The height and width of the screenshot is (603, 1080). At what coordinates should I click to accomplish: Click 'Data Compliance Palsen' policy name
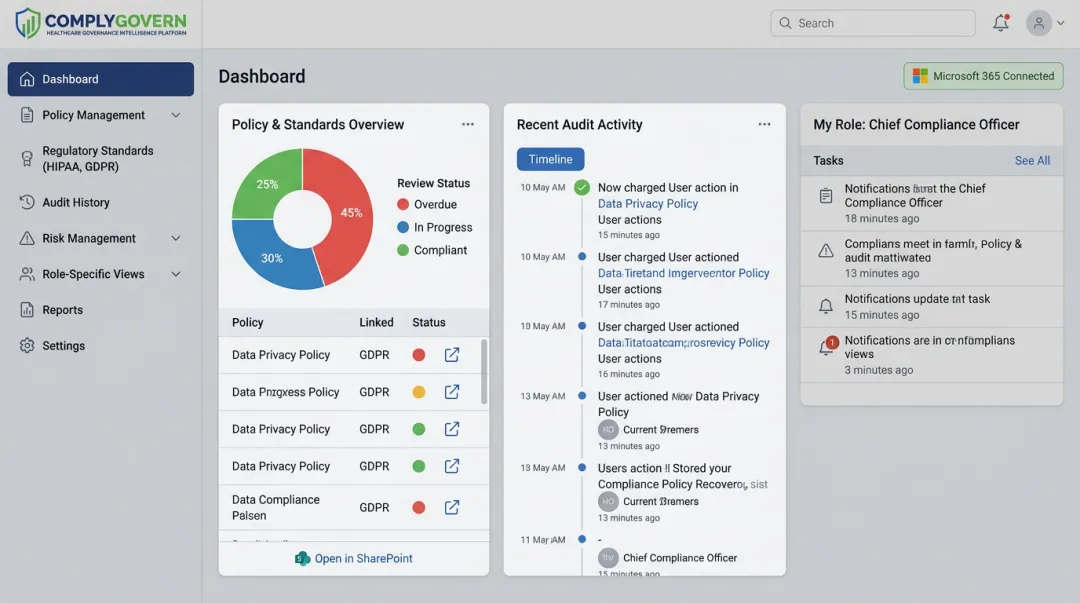[x=276, y=507]
